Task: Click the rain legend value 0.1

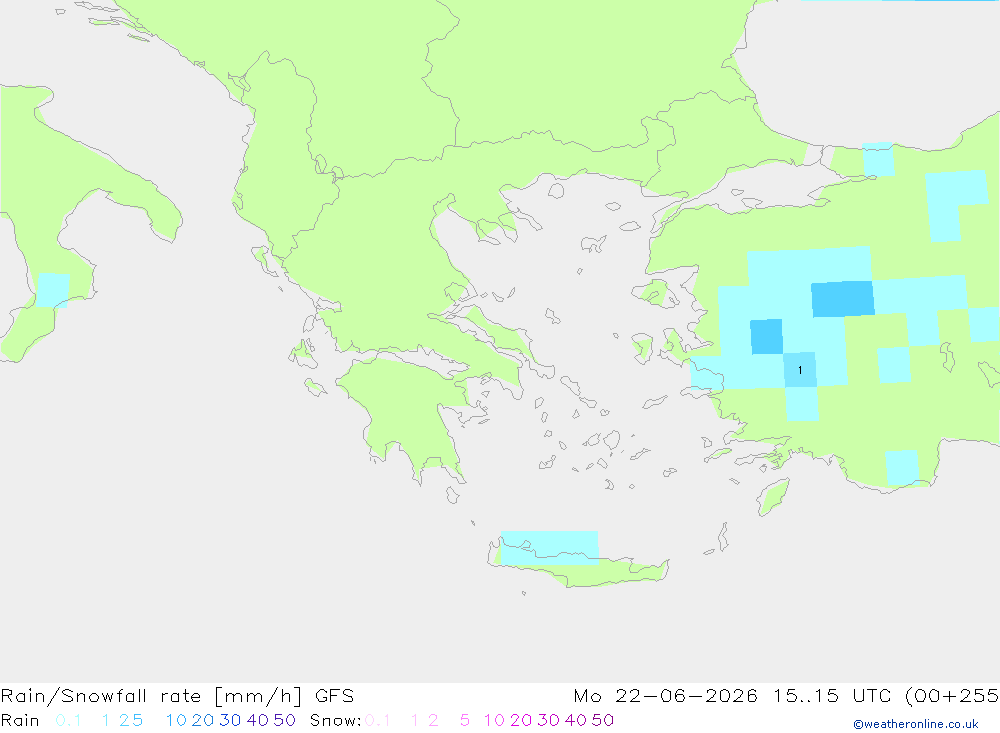Action: [68, 720]
